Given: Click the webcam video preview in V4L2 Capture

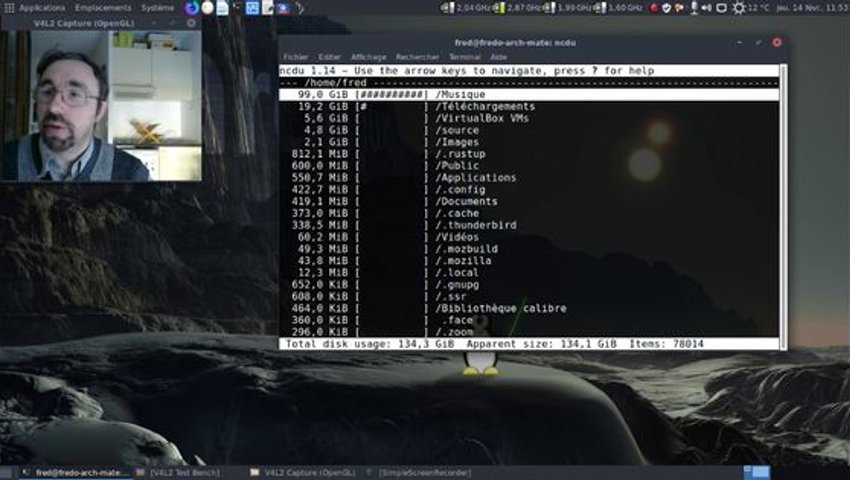Looking at the screenshot, I should tap(101, 105).
